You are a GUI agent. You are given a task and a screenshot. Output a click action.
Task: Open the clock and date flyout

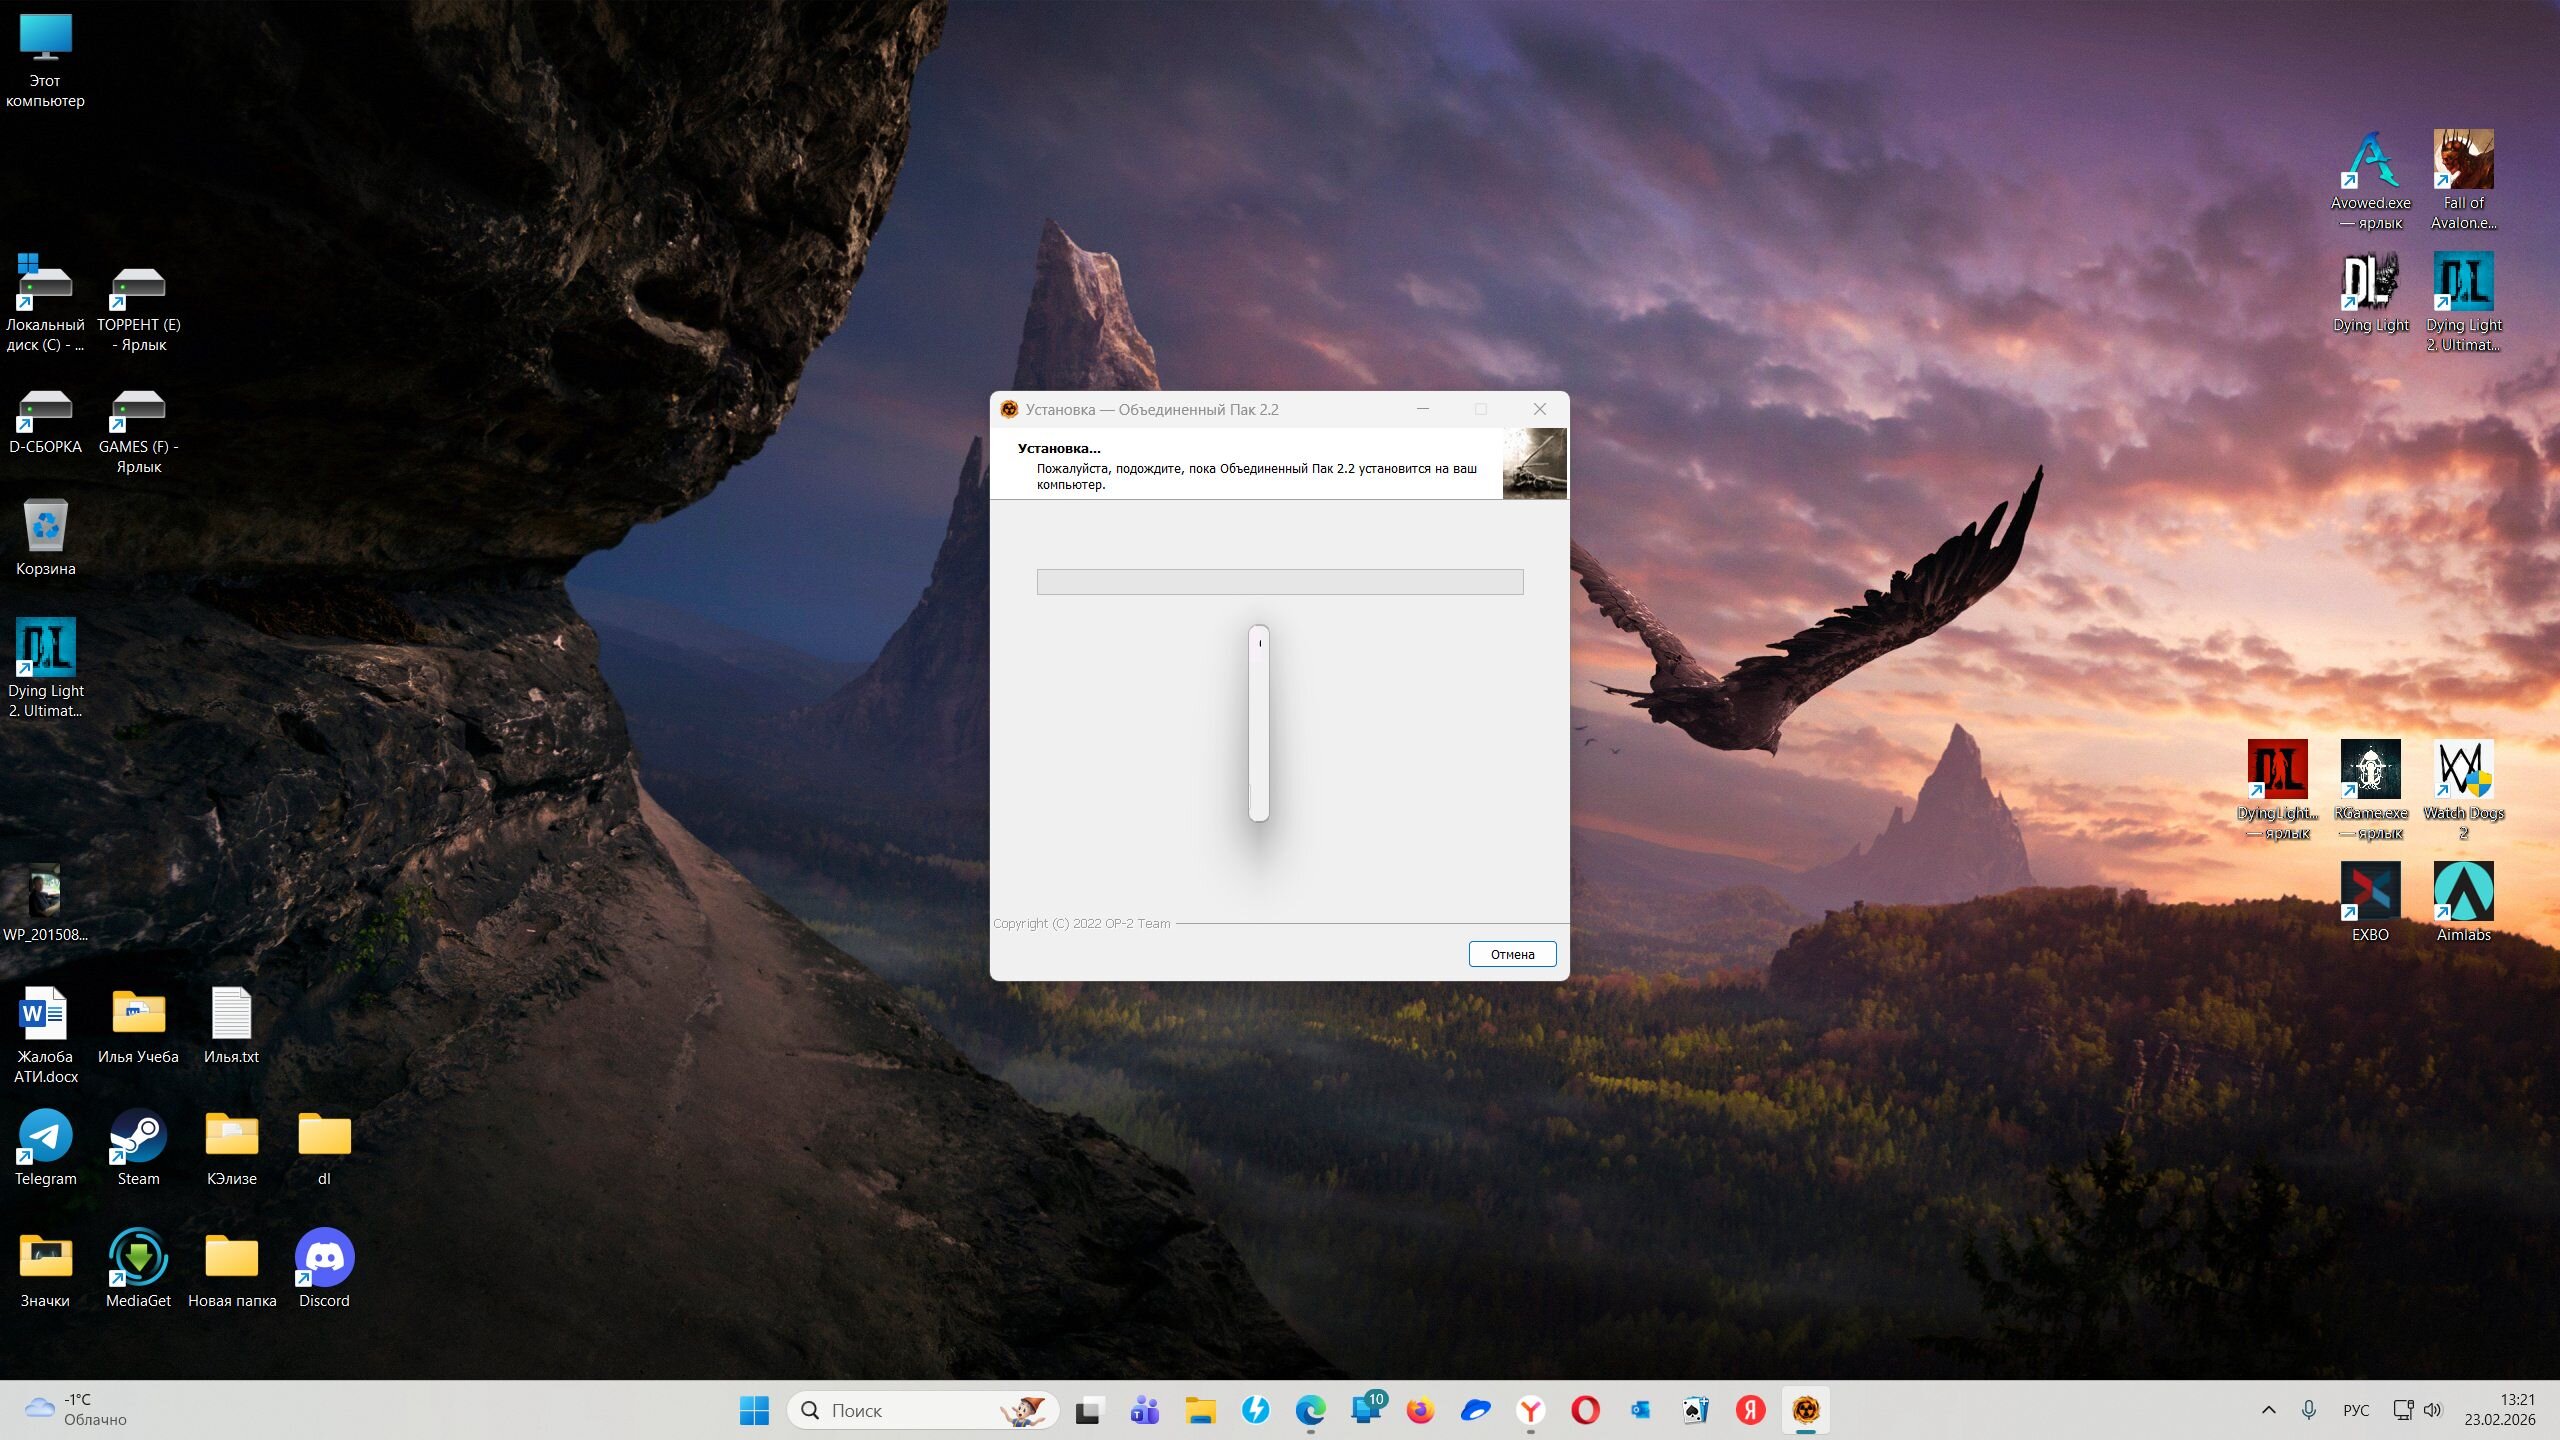[2499, 1410]
